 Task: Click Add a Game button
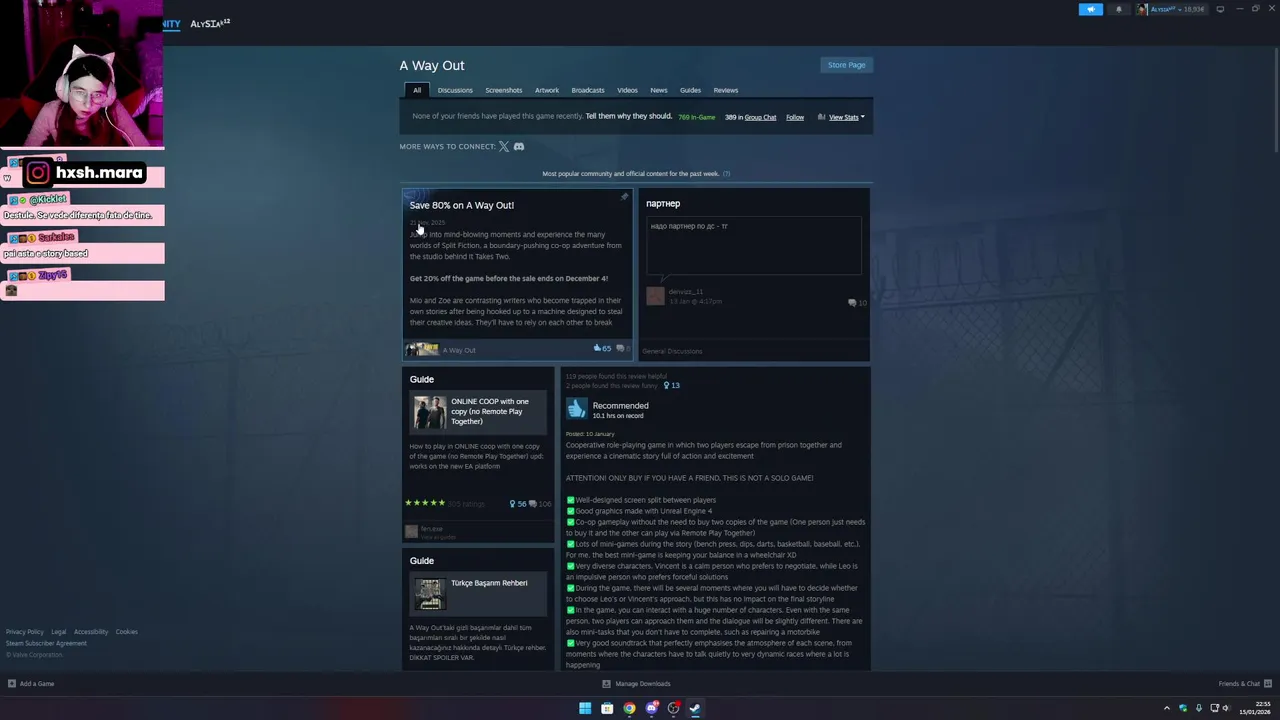[x=31, y=684]
